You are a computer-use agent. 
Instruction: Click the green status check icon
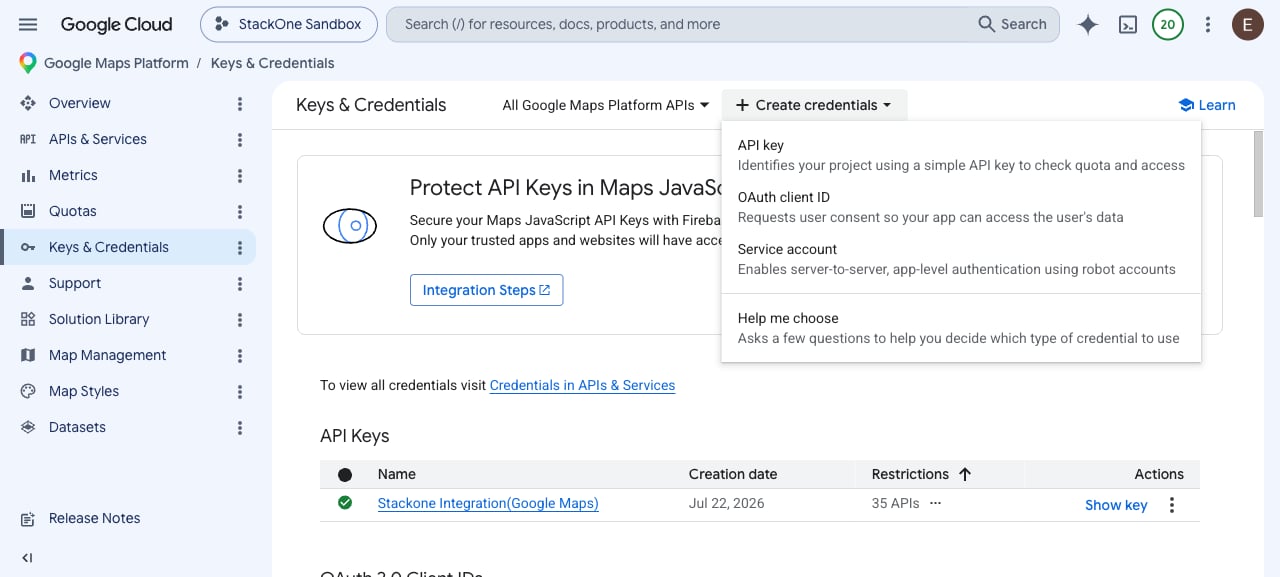[345, 502]
